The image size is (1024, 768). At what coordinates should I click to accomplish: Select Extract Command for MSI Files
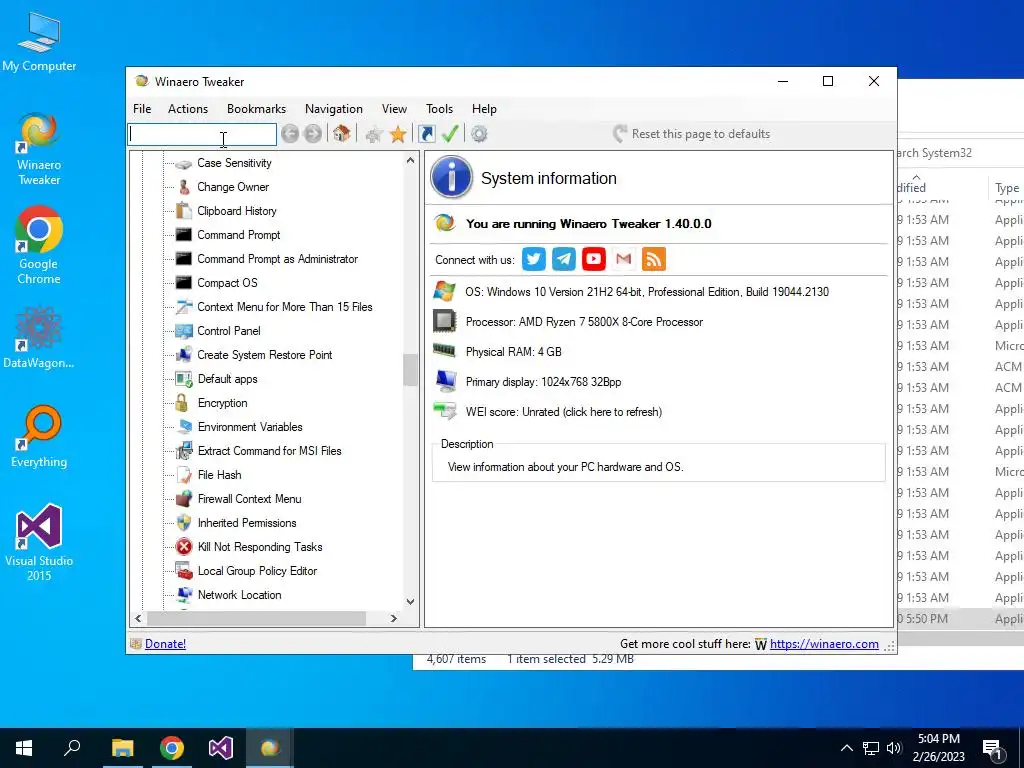tap(270, 451)
